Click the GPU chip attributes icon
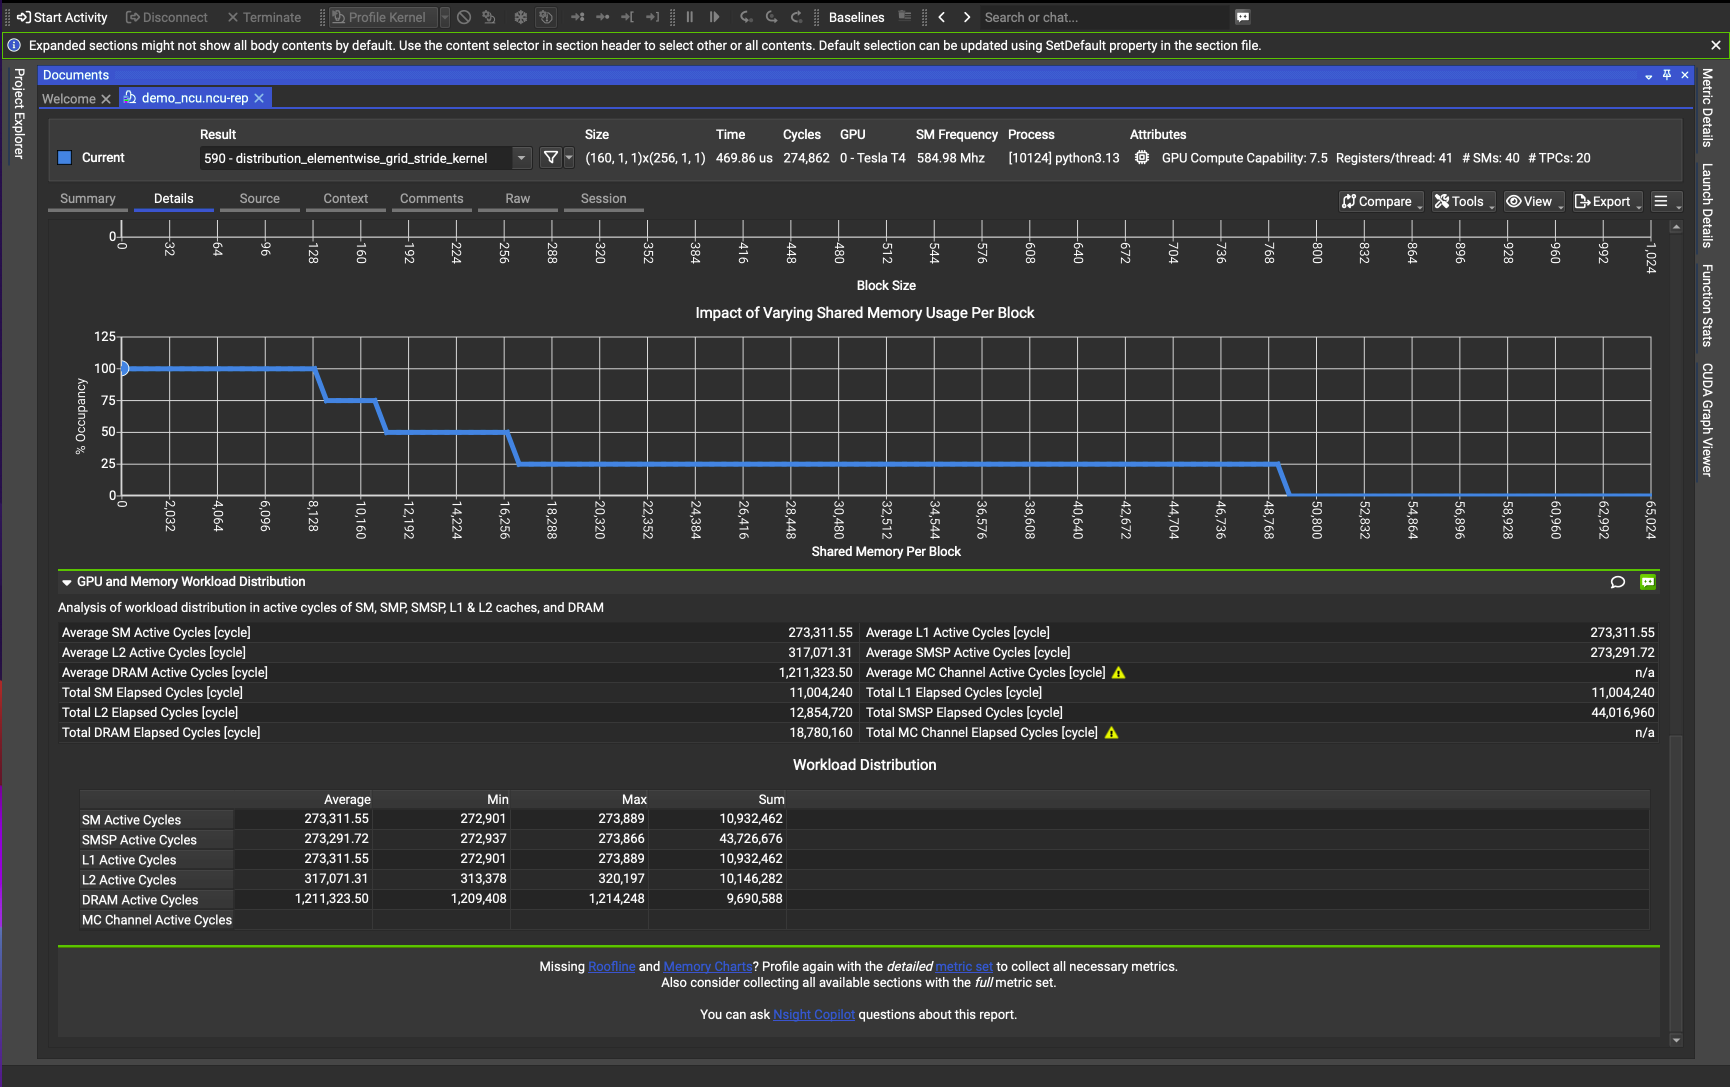1730x1087 pixels. coord(1141,158)
